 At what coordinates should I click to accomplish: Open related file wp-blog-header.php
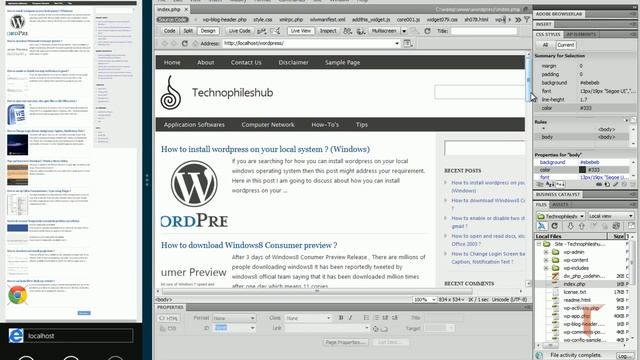click(224, 20)
